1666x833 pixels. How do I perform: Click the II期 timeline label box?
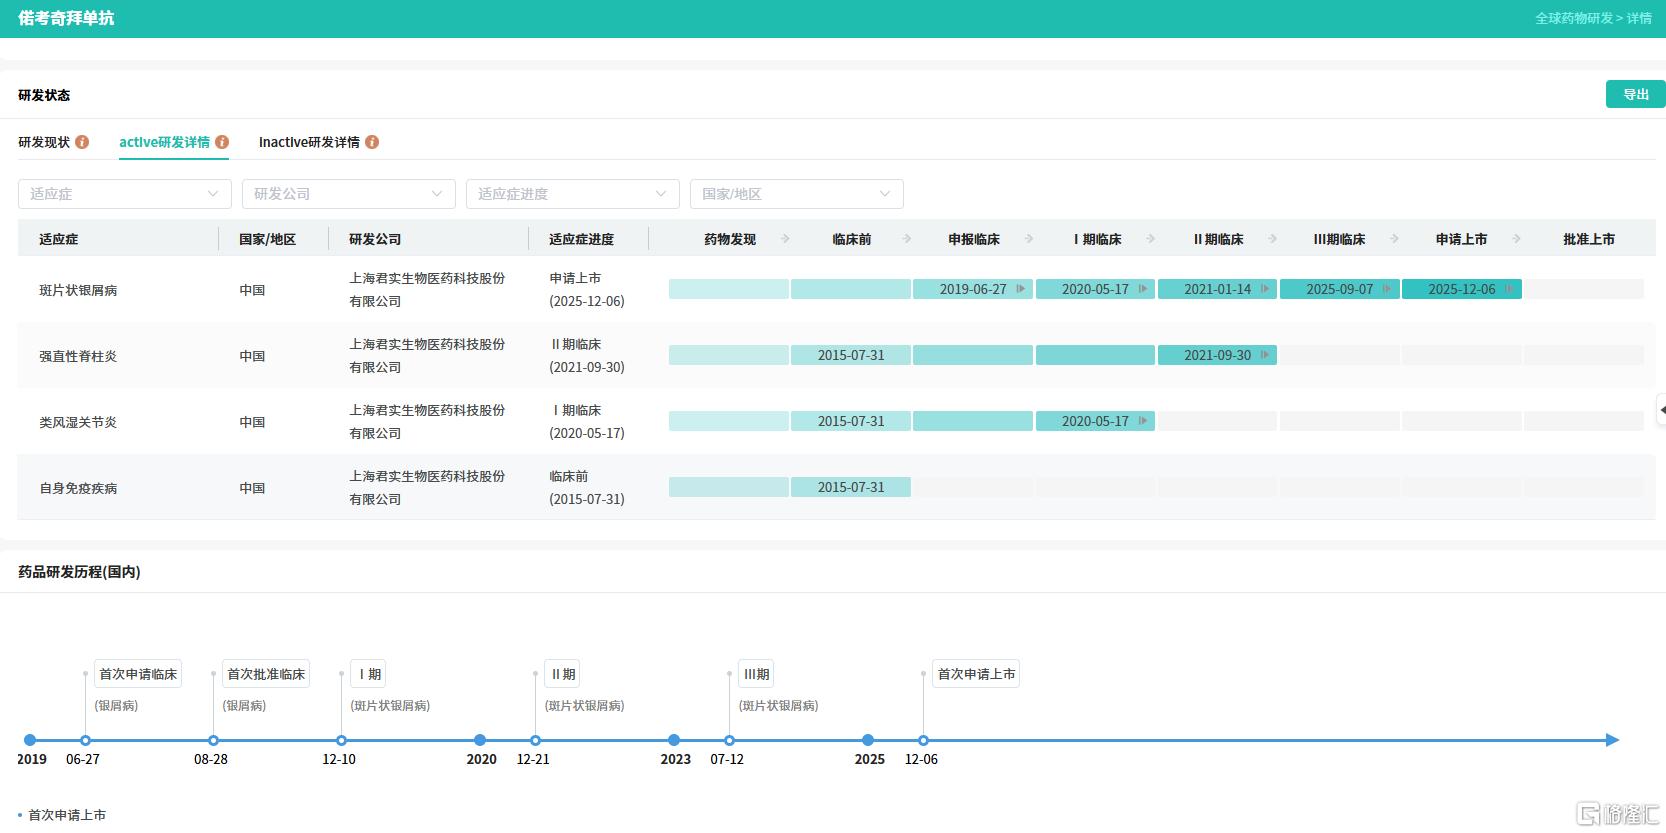tap(563, 674)
